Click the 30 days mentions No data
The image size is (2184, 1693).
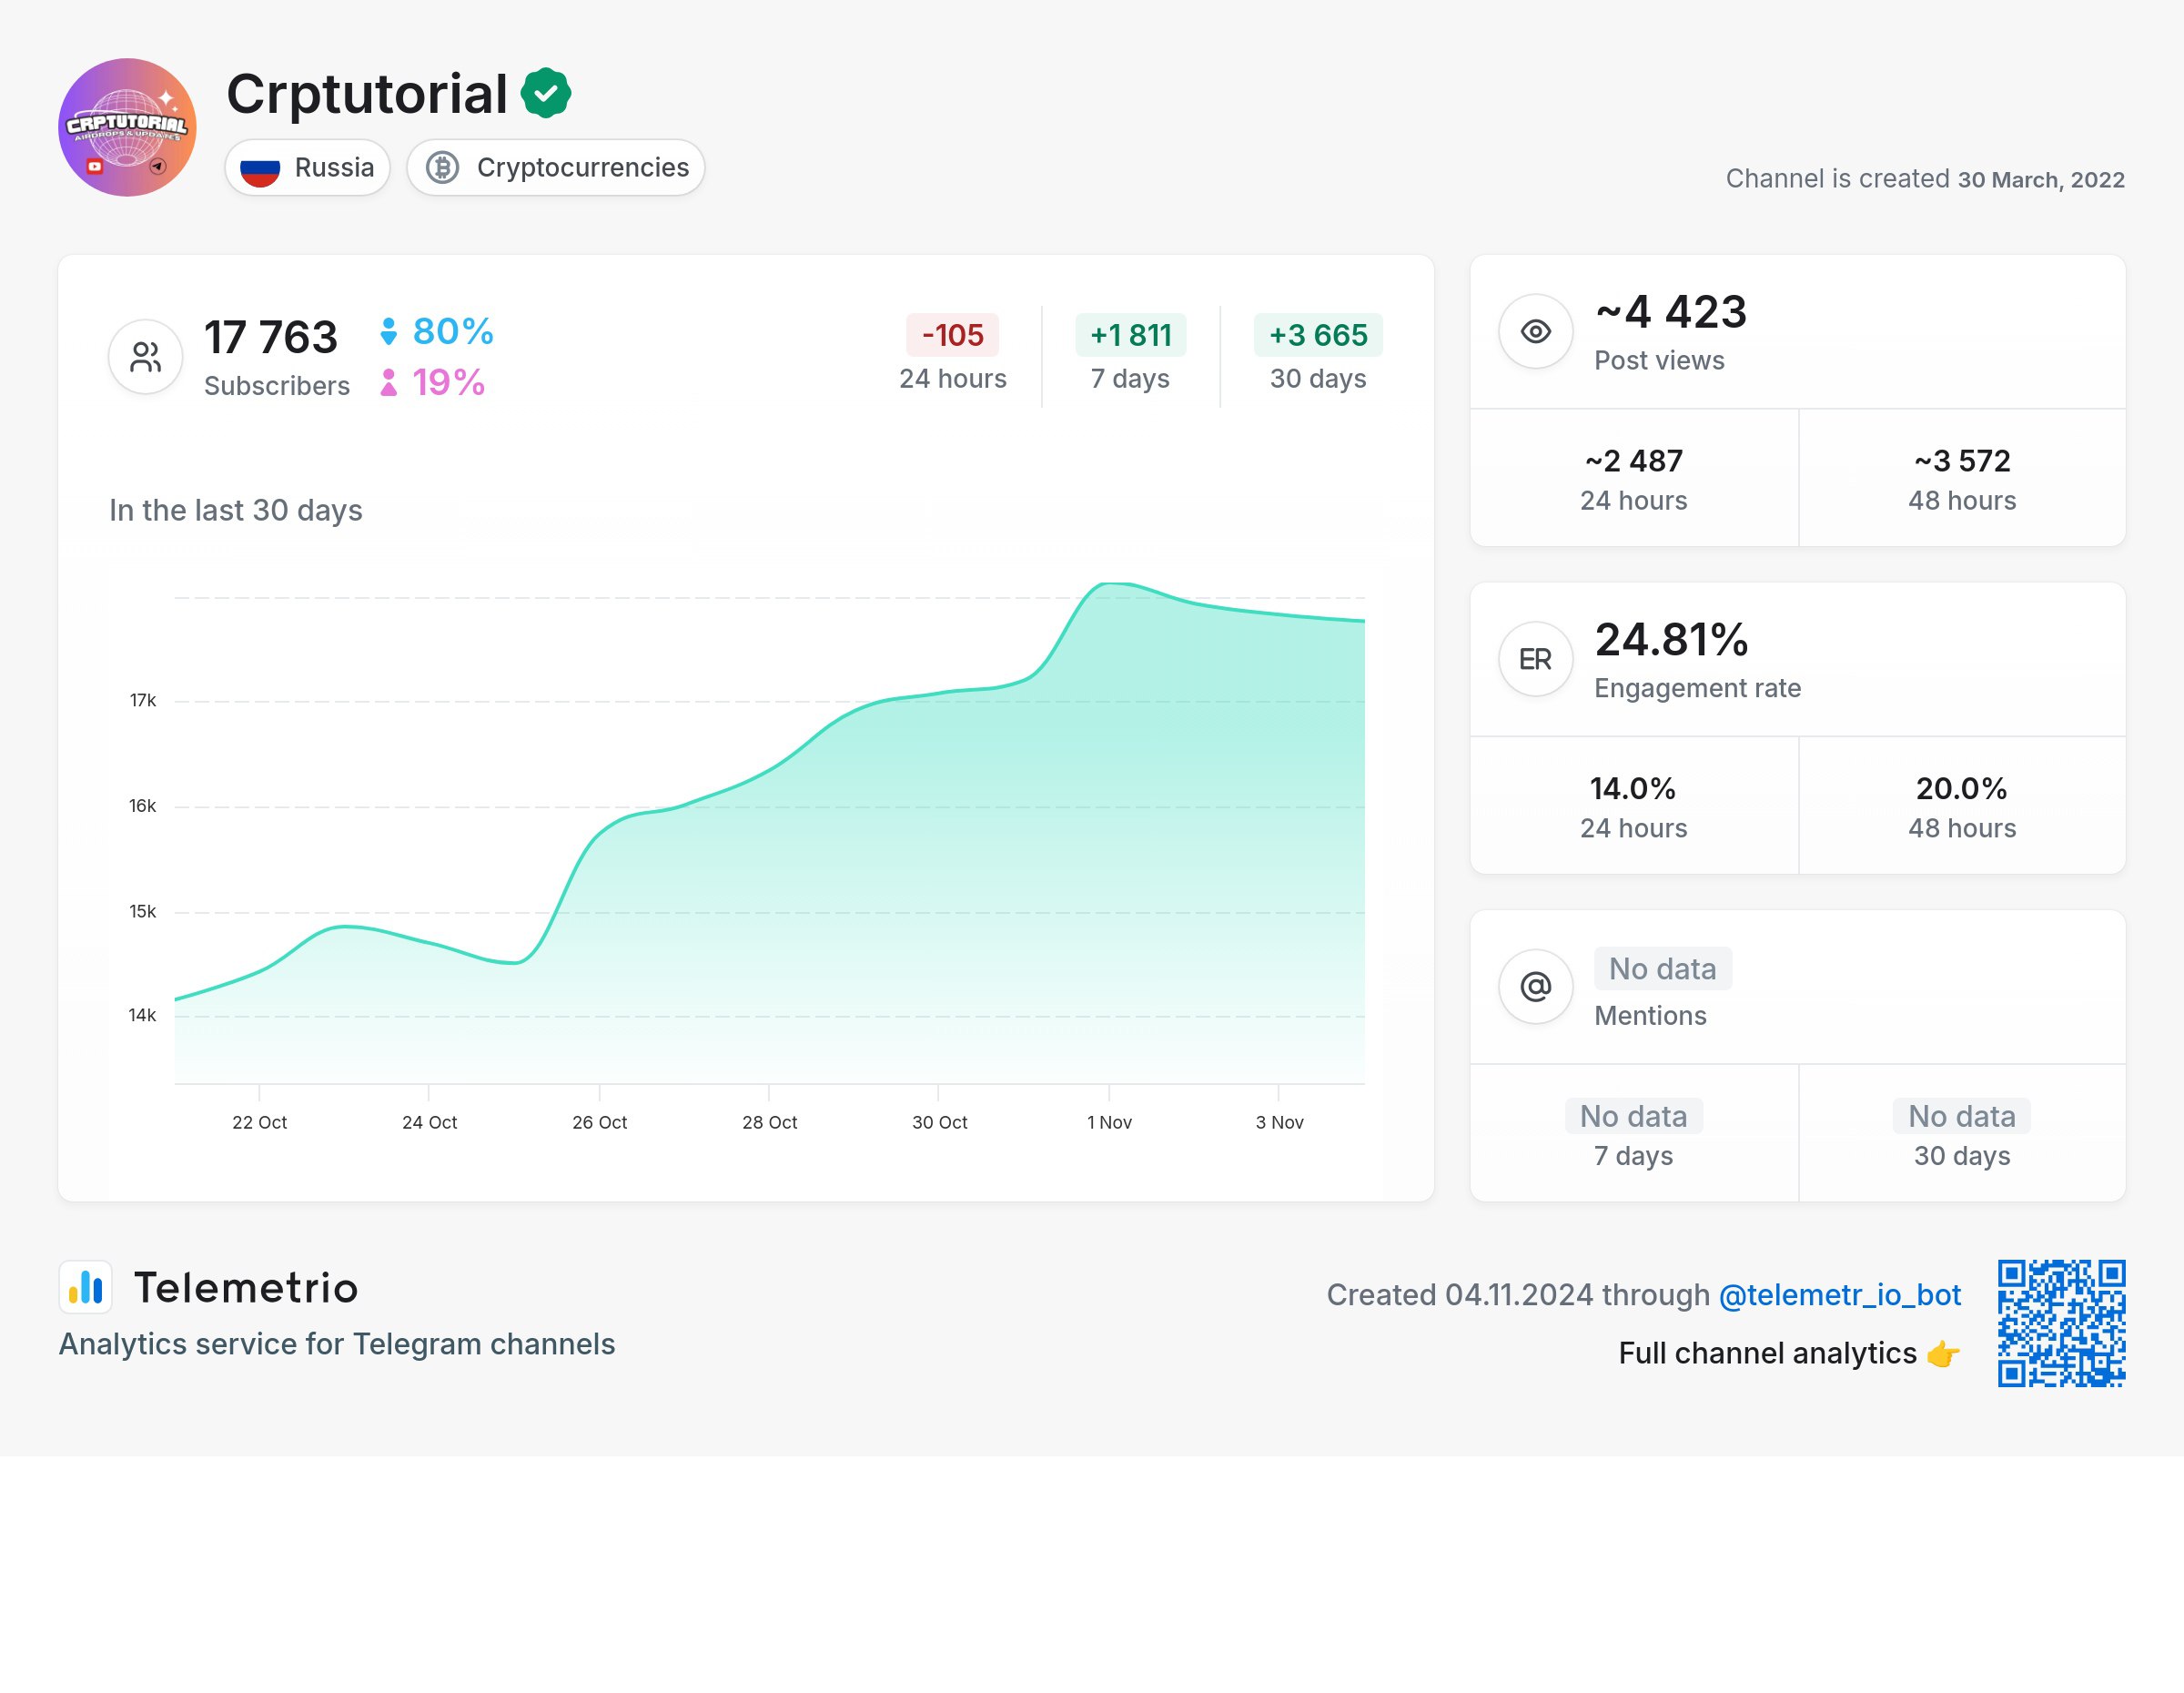click(x=1962, y=1116)
